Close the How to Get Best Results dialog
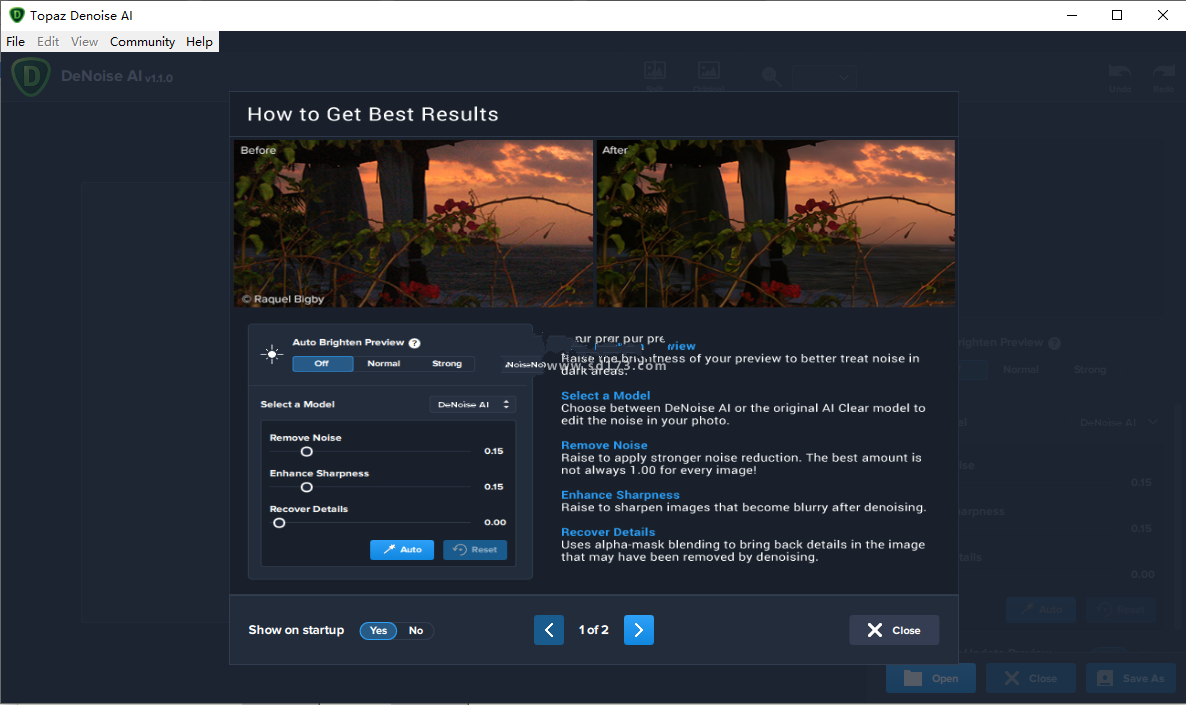Image resolution: width=1186 pixels, height=705 pixels. click(x=894, y=630)
